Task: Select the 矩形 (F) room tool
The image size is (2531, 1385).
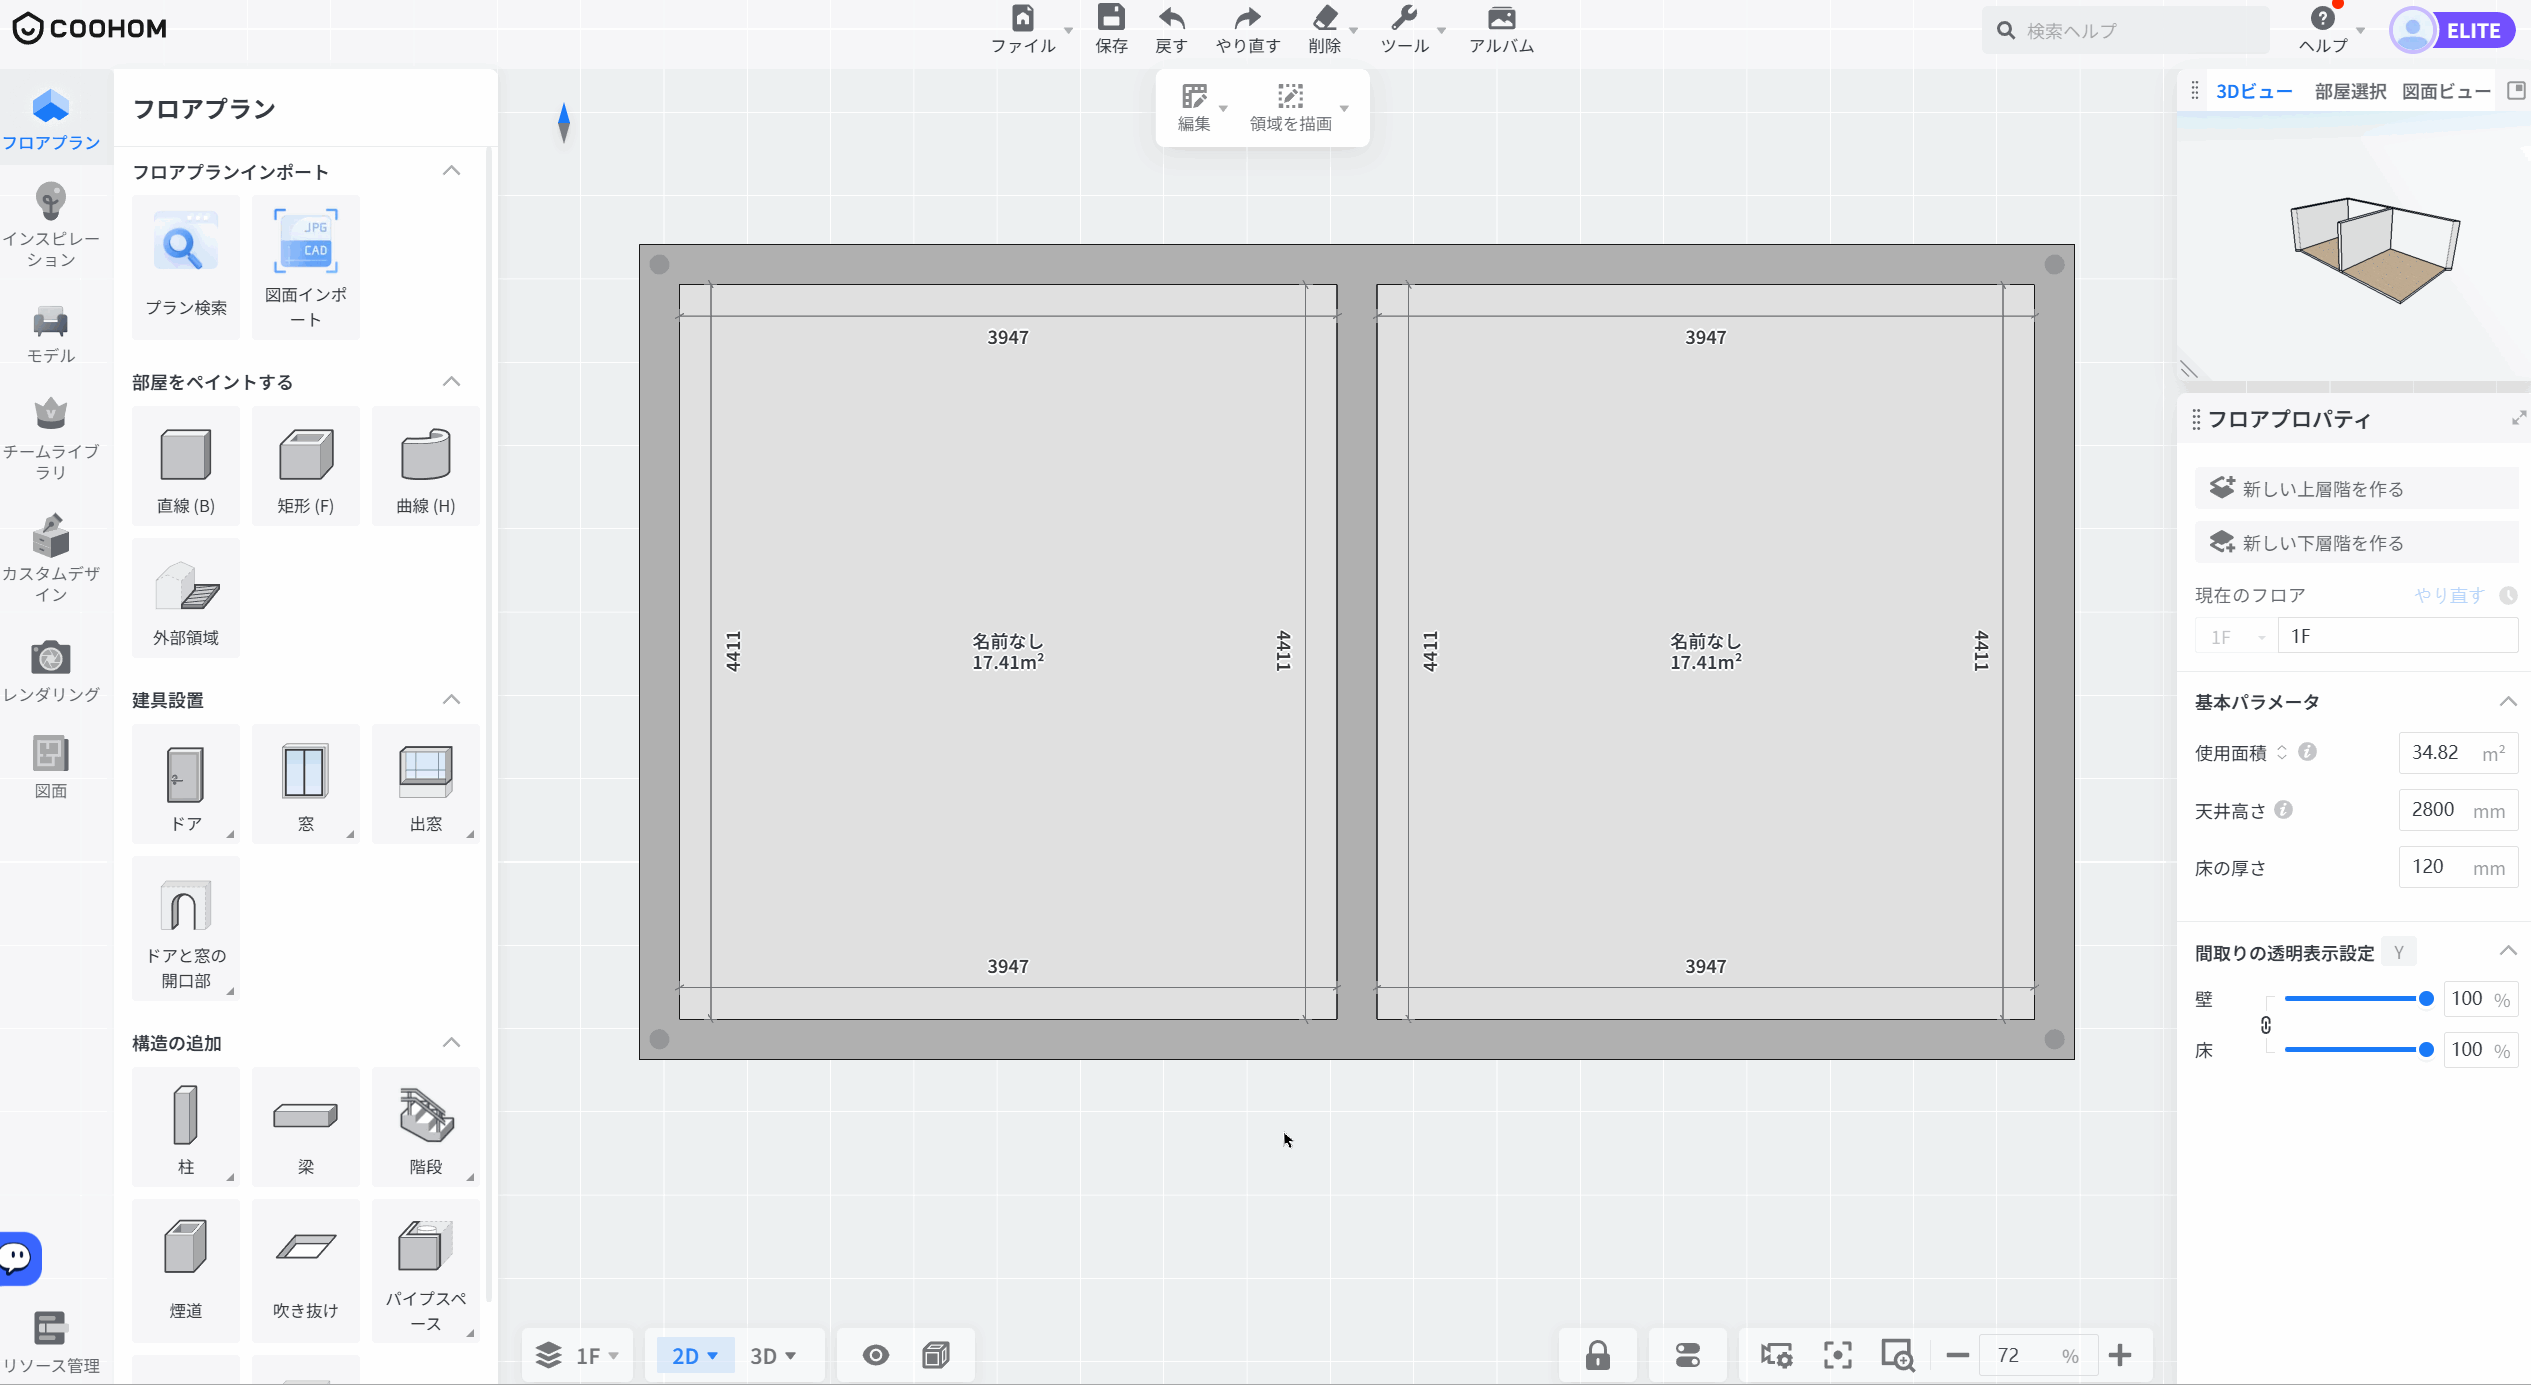Action: point(306,466)
